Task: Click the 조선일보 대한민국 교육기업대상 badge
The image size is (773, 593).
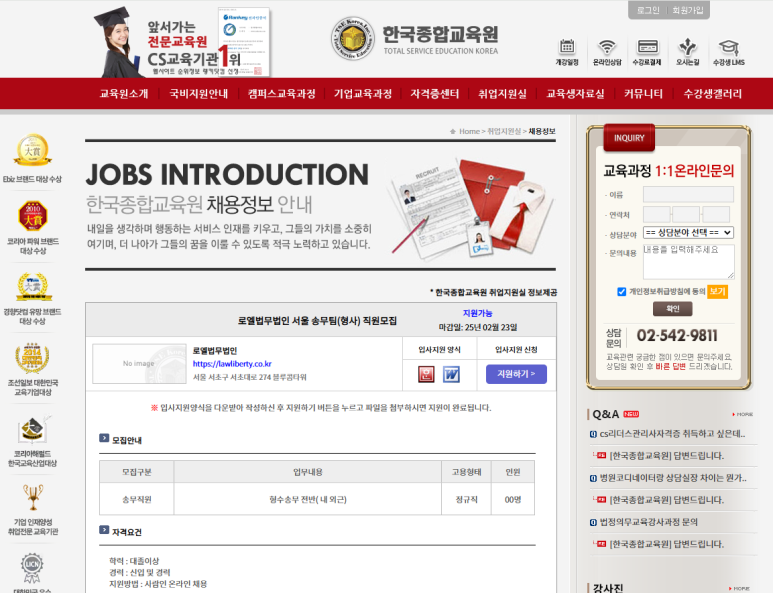Action: [x=33, y=358]
